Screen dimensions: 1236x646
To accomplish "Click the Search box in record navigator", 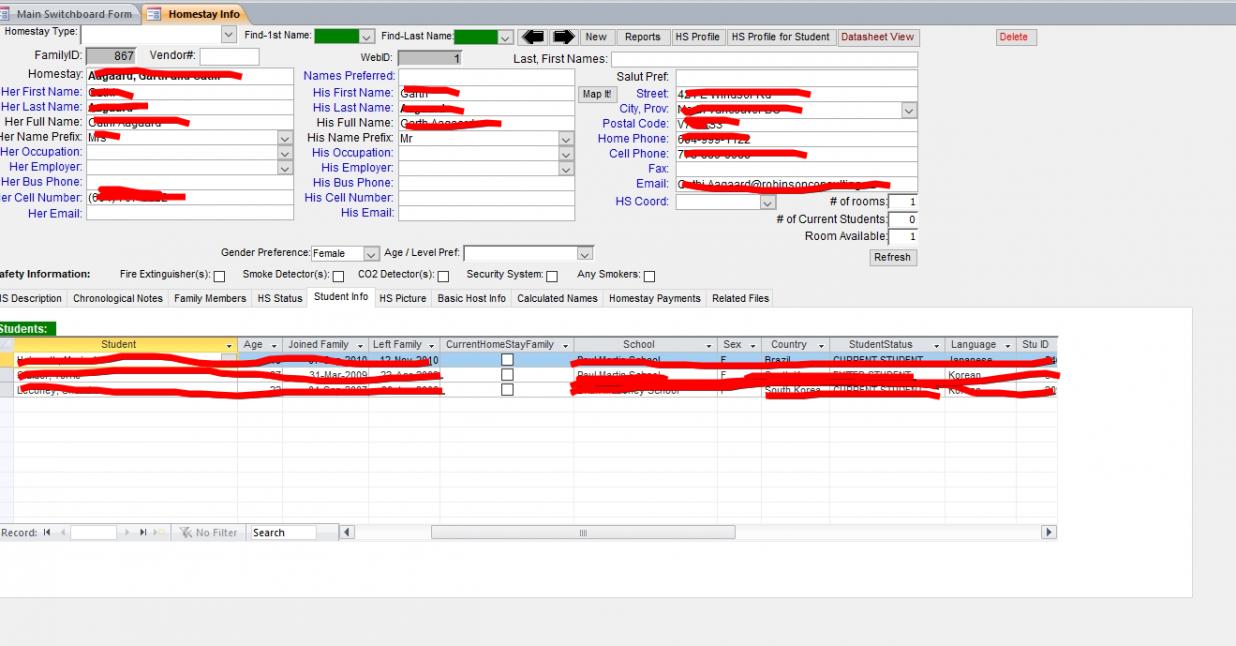I will (283, 533).
